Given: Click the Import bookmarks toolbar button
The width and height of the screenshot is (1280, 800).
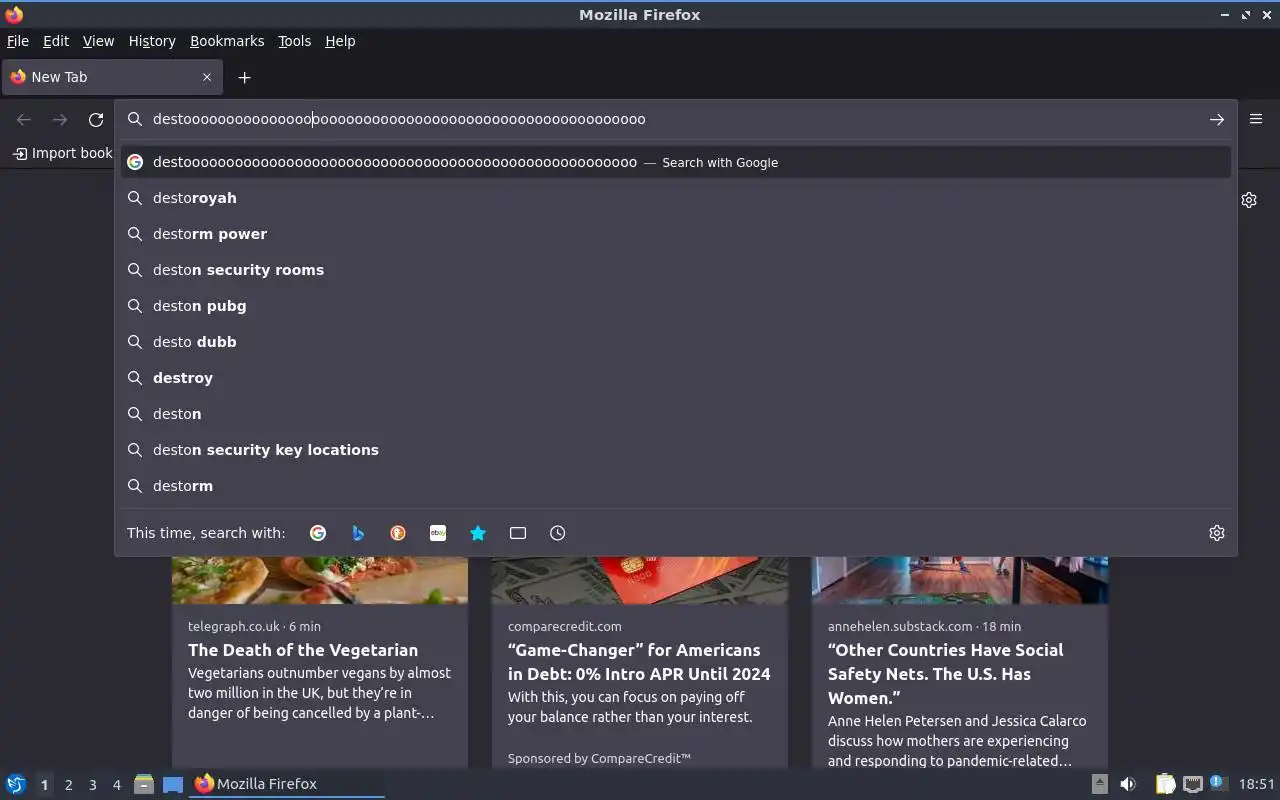Looking at the screenshot, I should pyautogui.click(x=62, y=153).
